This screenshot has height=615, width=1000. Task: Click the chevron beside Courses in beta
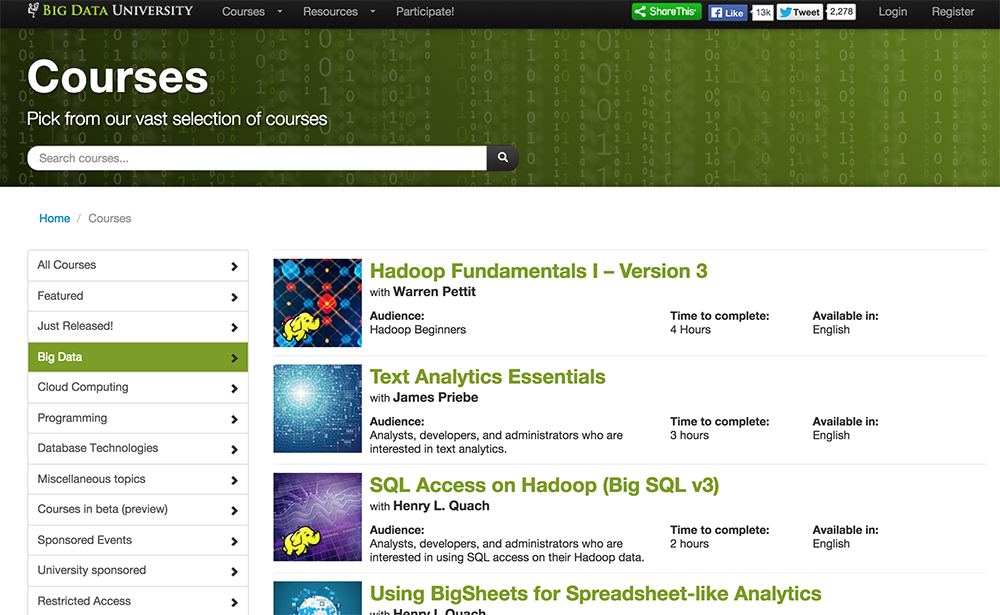pyautogui.click(x=234, y=510)
